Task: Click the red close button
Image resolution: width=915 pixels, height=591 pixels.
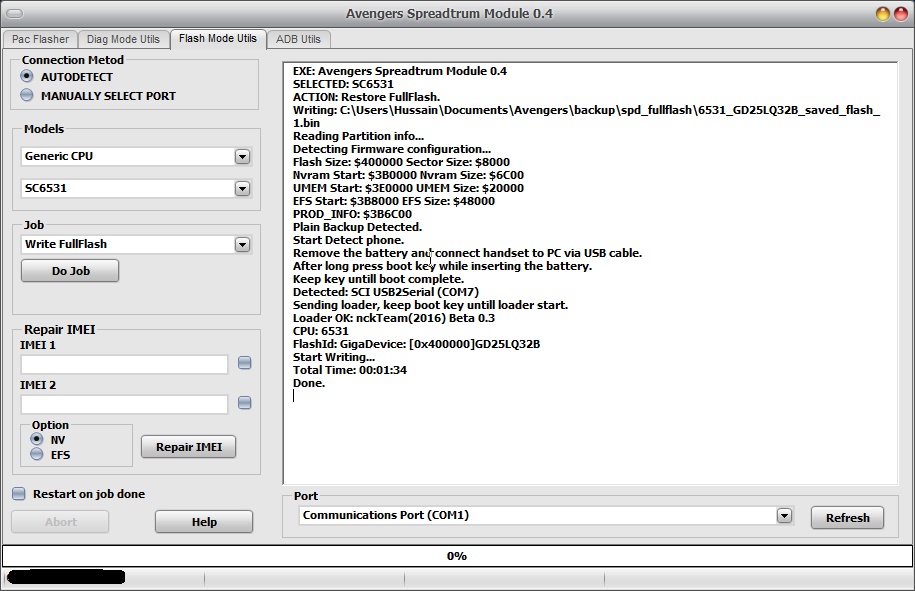Action: tap(901, 13)
